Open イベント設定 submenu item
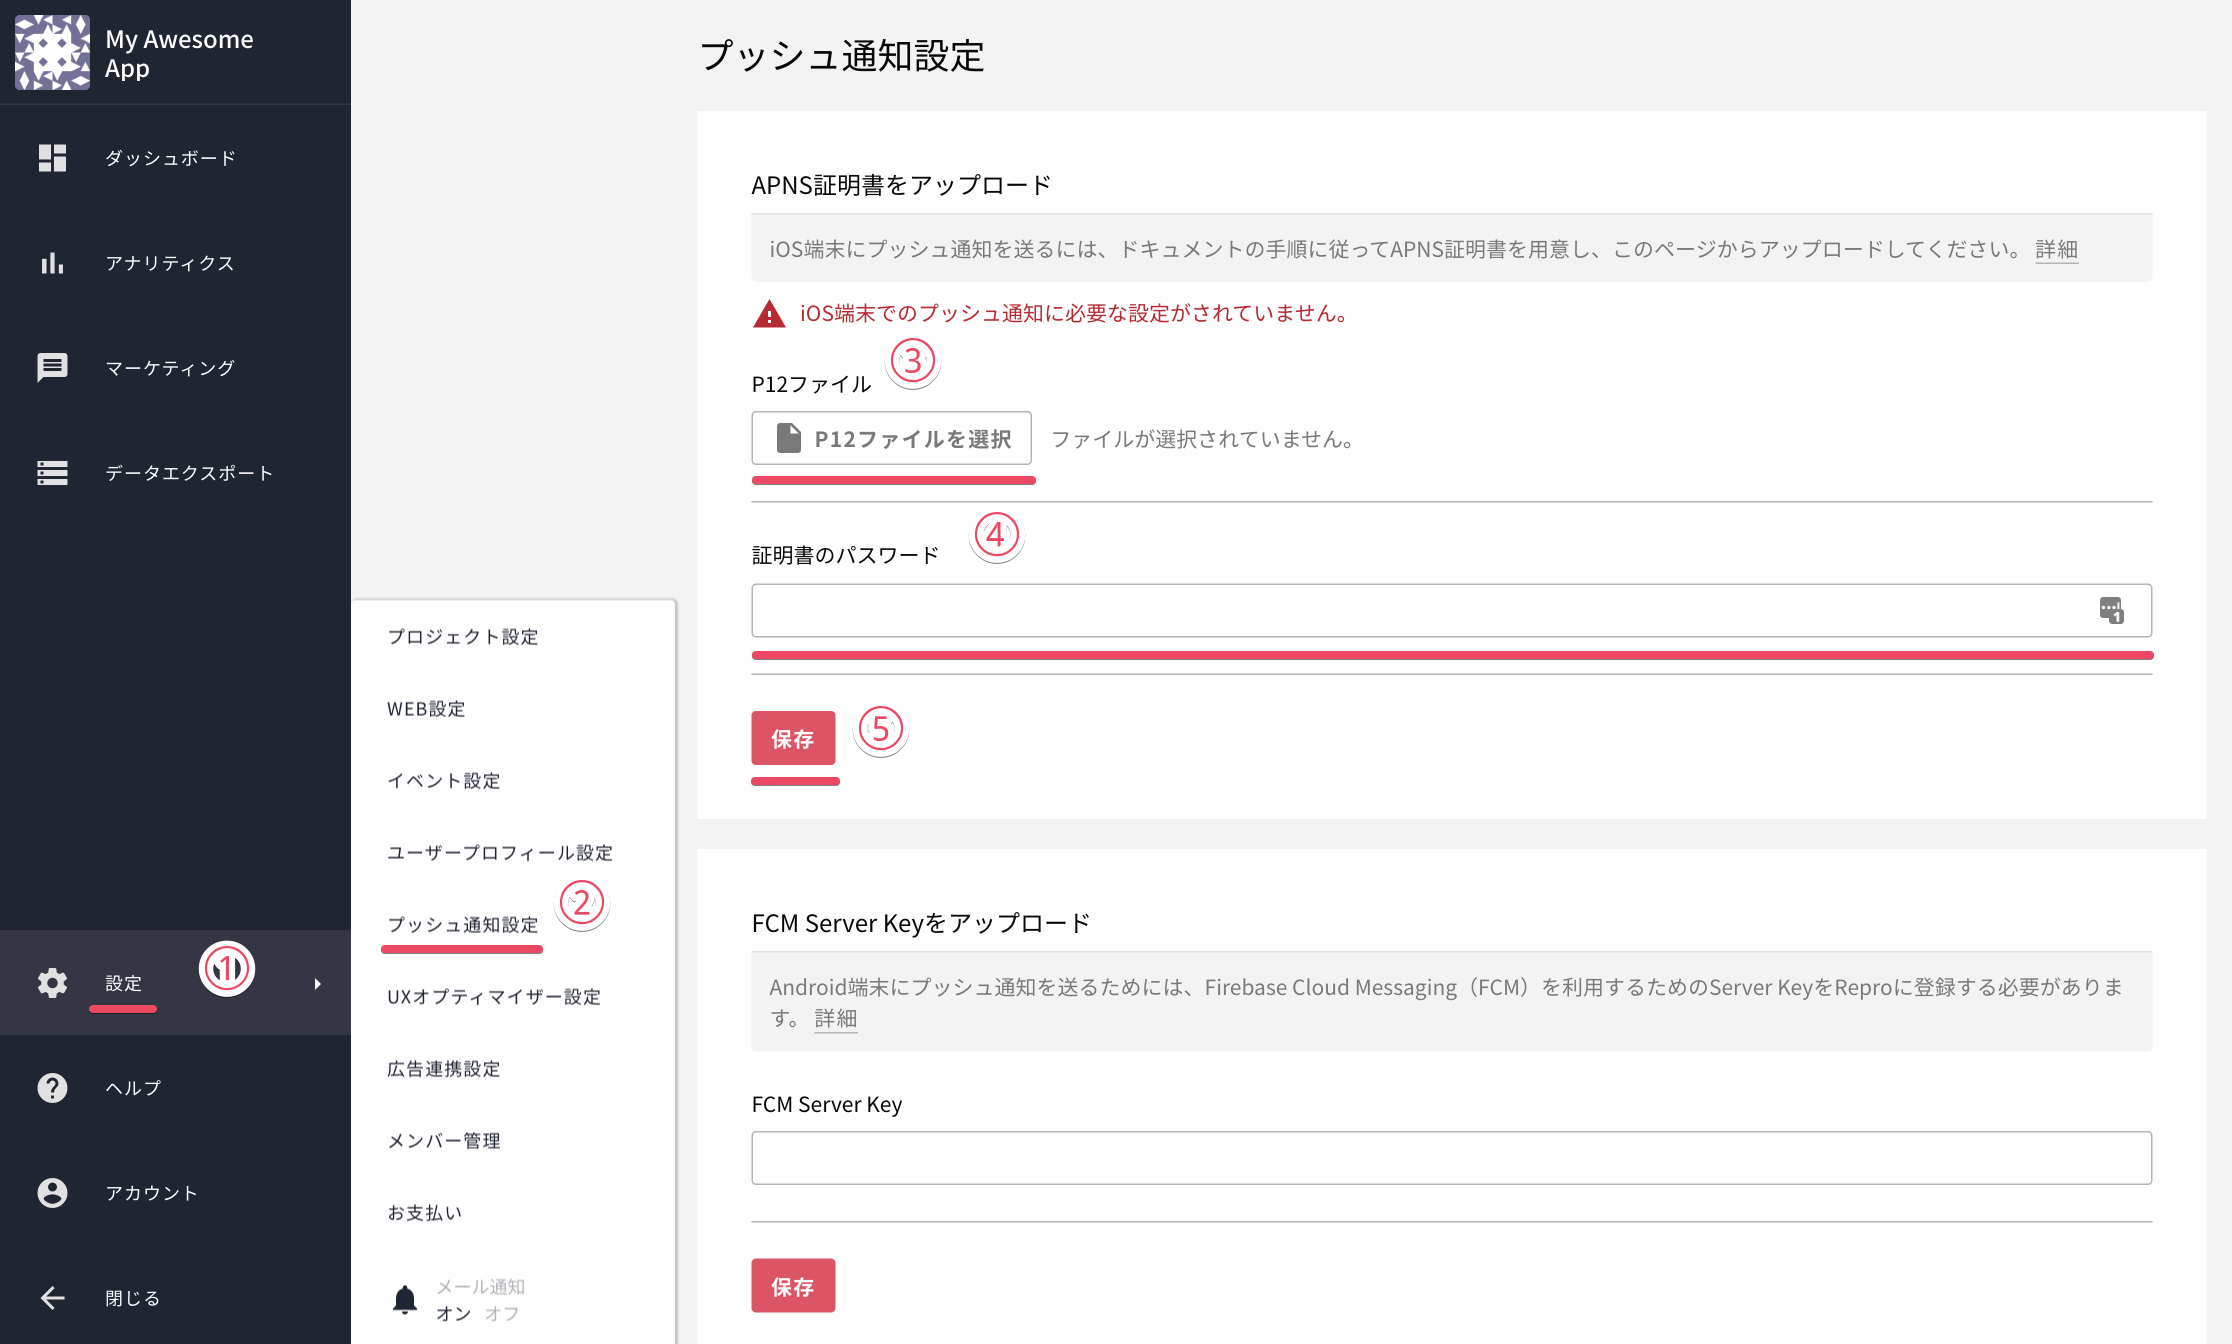 (x=444, y=781)
